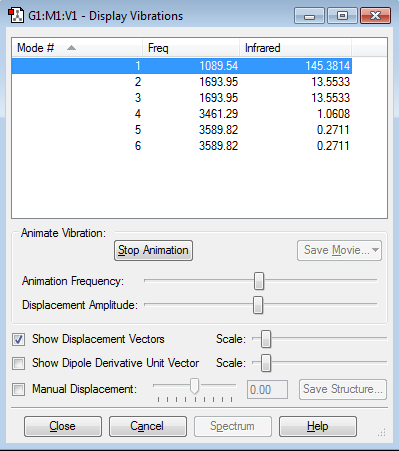Select mode 5 row in vibrations list
399x451 pixels.
click(182, 130)
